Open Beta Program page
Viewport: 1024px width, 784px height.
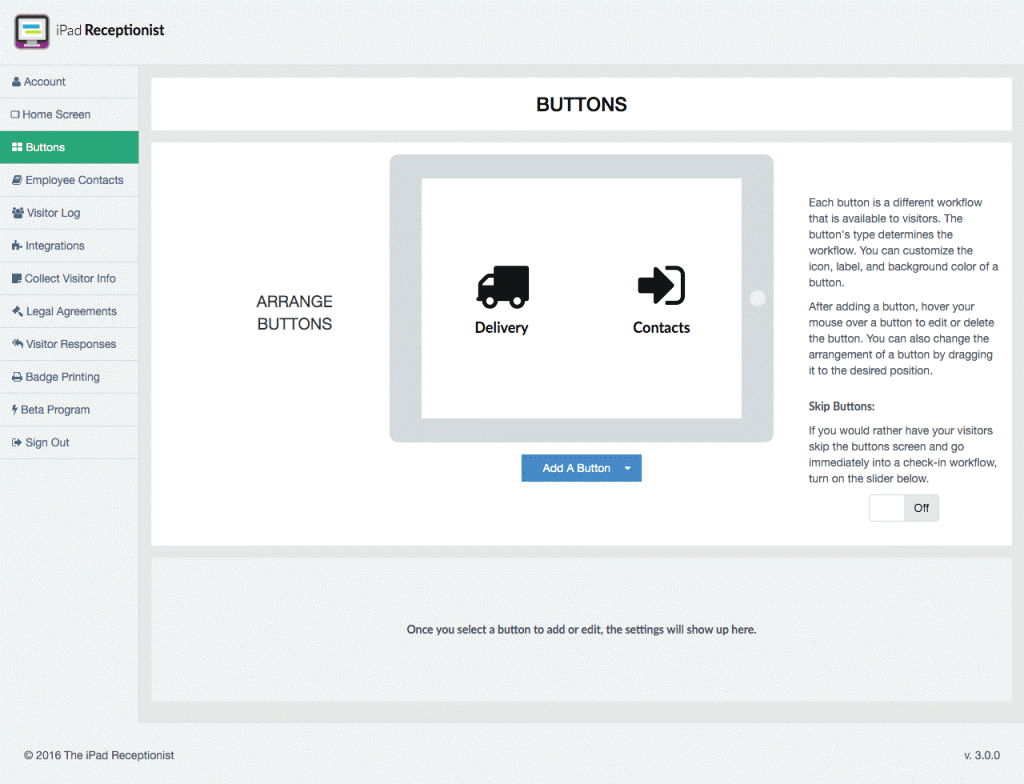pyautogui.click(x=69, y=410)
